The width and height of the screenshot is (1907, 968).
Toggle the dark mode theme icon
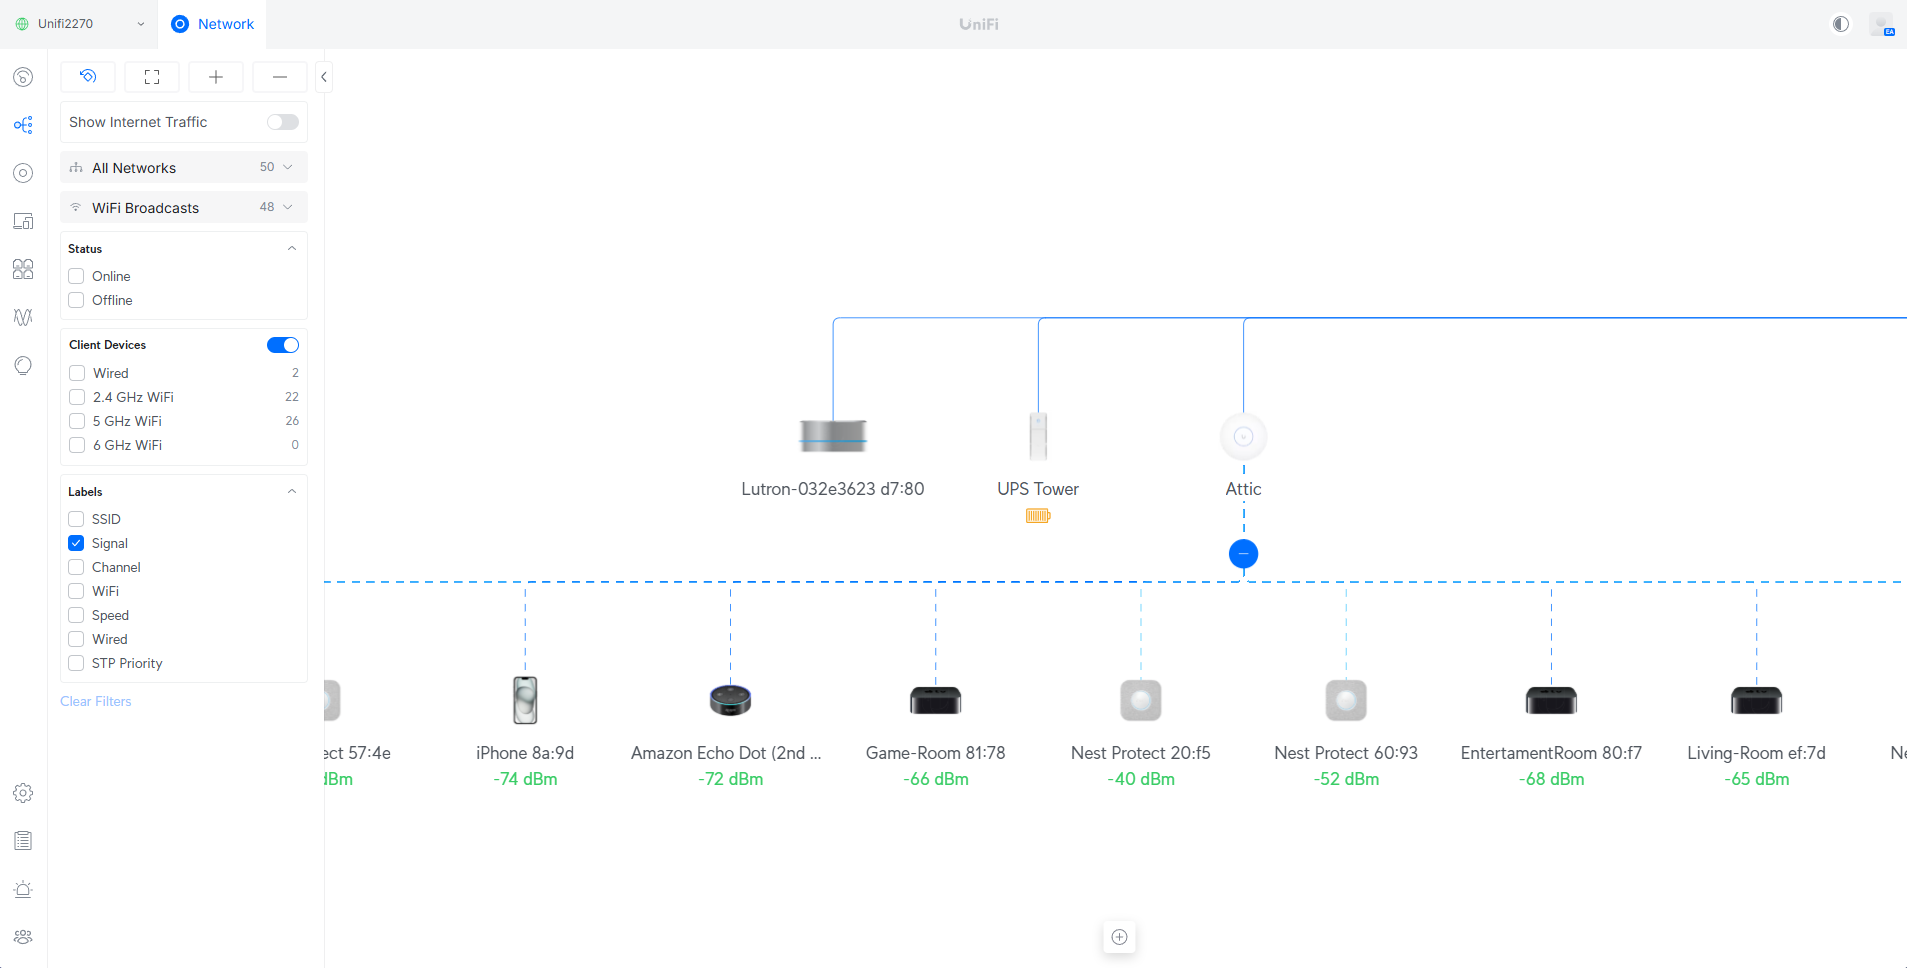point(1840,24)
